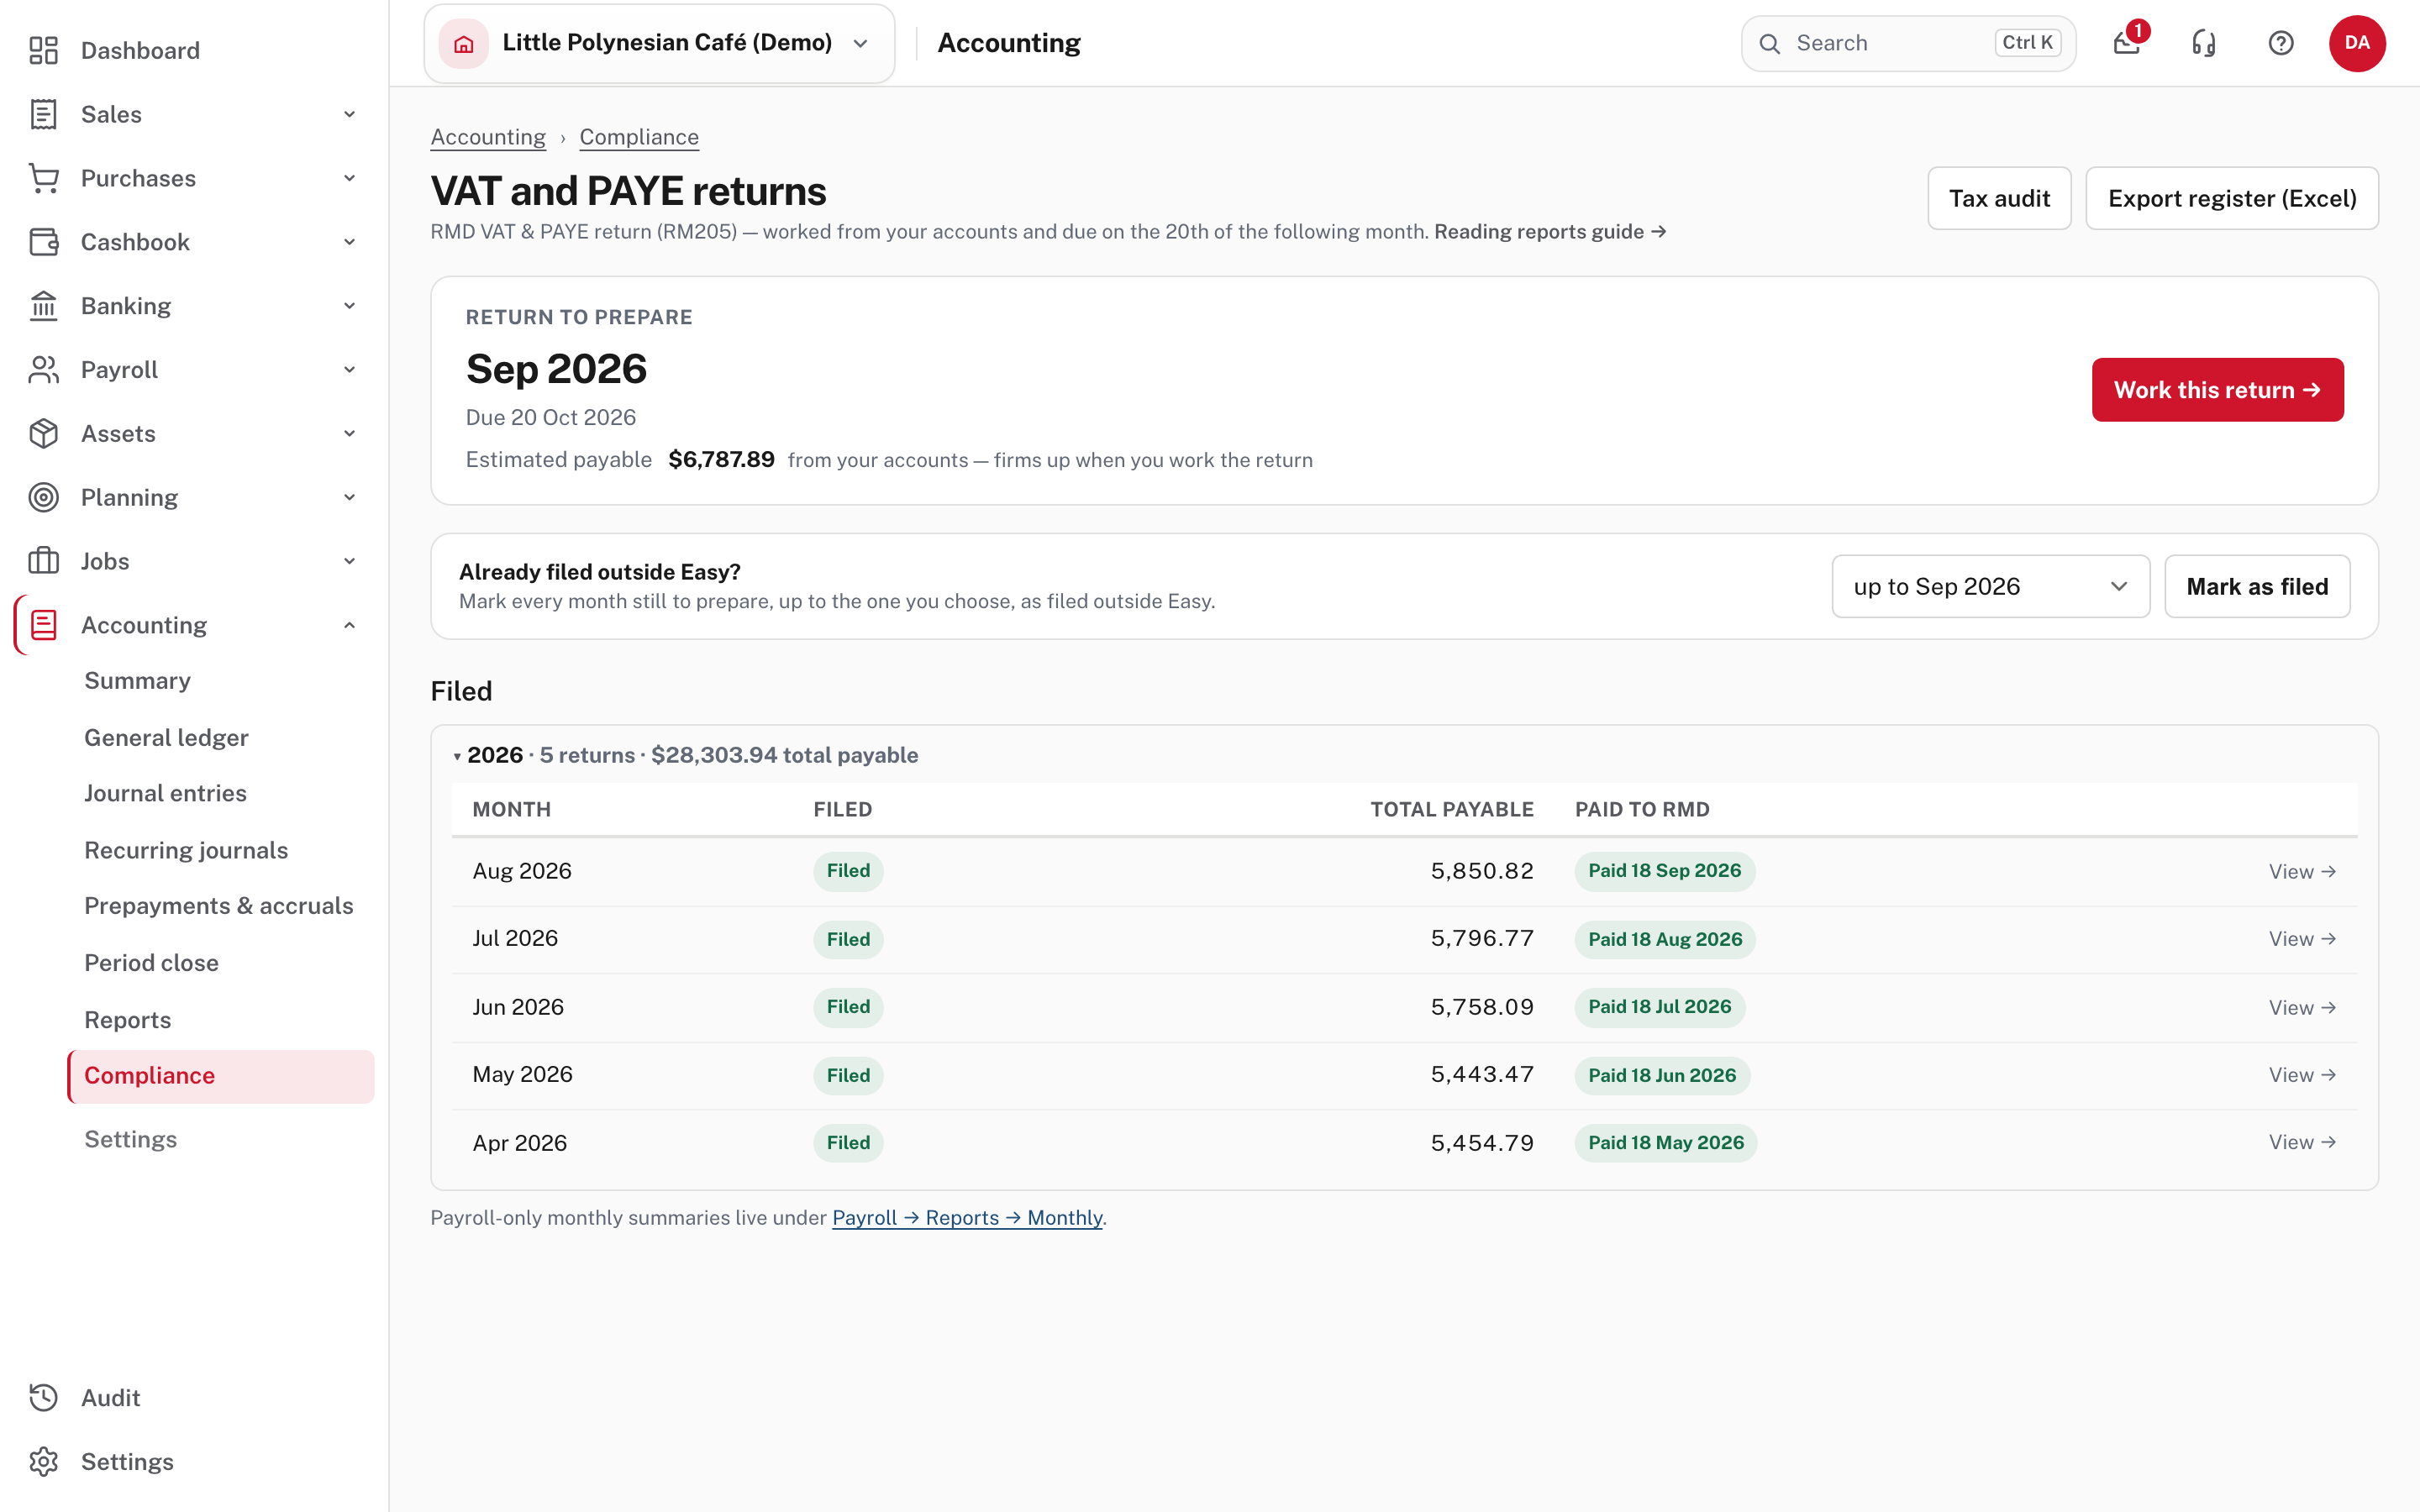This screenshot has height=1512, width=2420.
Task: View the Apr 2026 return
Action: pyautogui.click(x=2302, y=1142)
